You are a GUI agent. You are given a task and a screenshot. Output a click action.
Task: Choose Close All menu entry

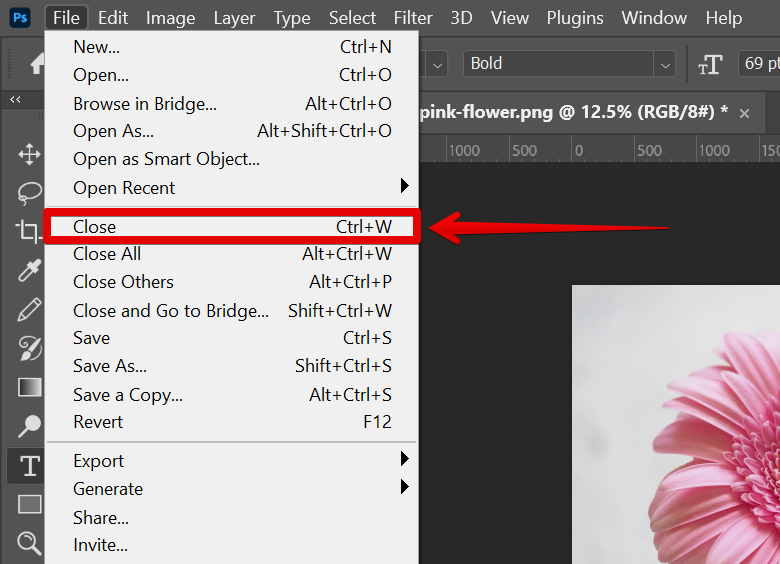point(231,254)
